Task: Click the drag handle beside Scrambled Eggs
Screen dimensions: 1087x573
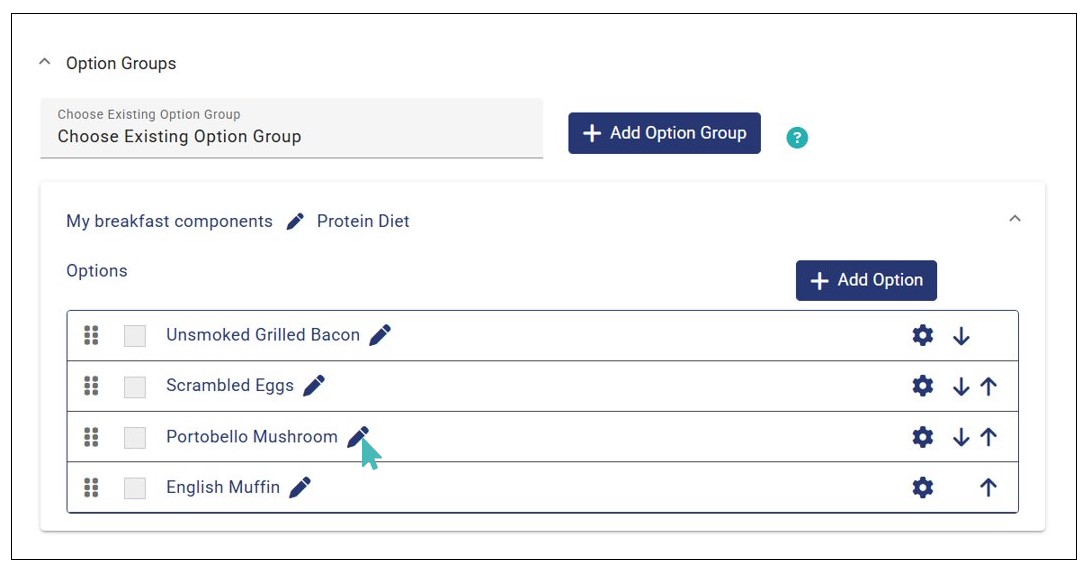Action: pyautogui.click(x=91, y=386)
